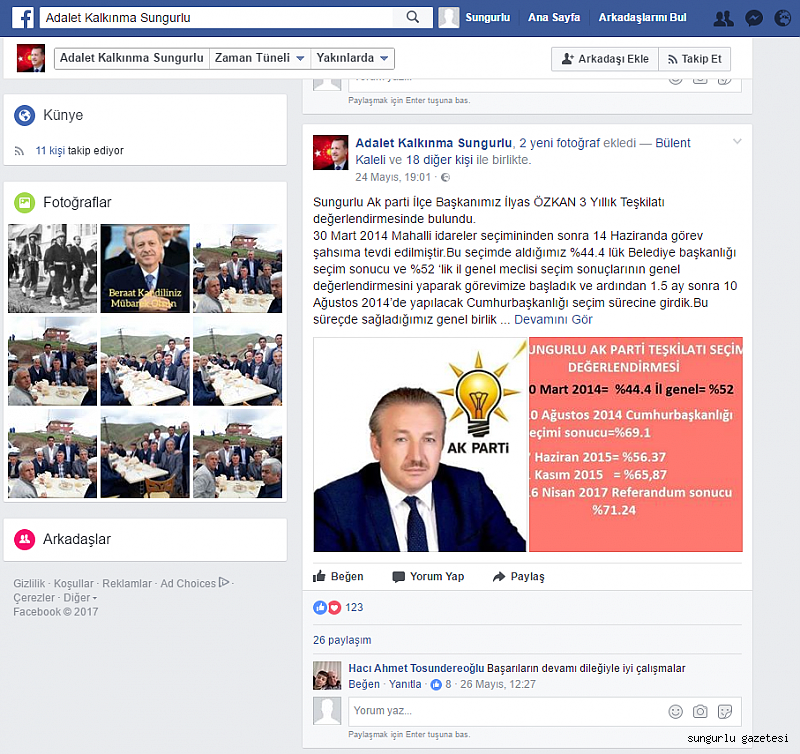Click the post privacy globe icon
The image size is (800, 754).
(x=445, y=178)
